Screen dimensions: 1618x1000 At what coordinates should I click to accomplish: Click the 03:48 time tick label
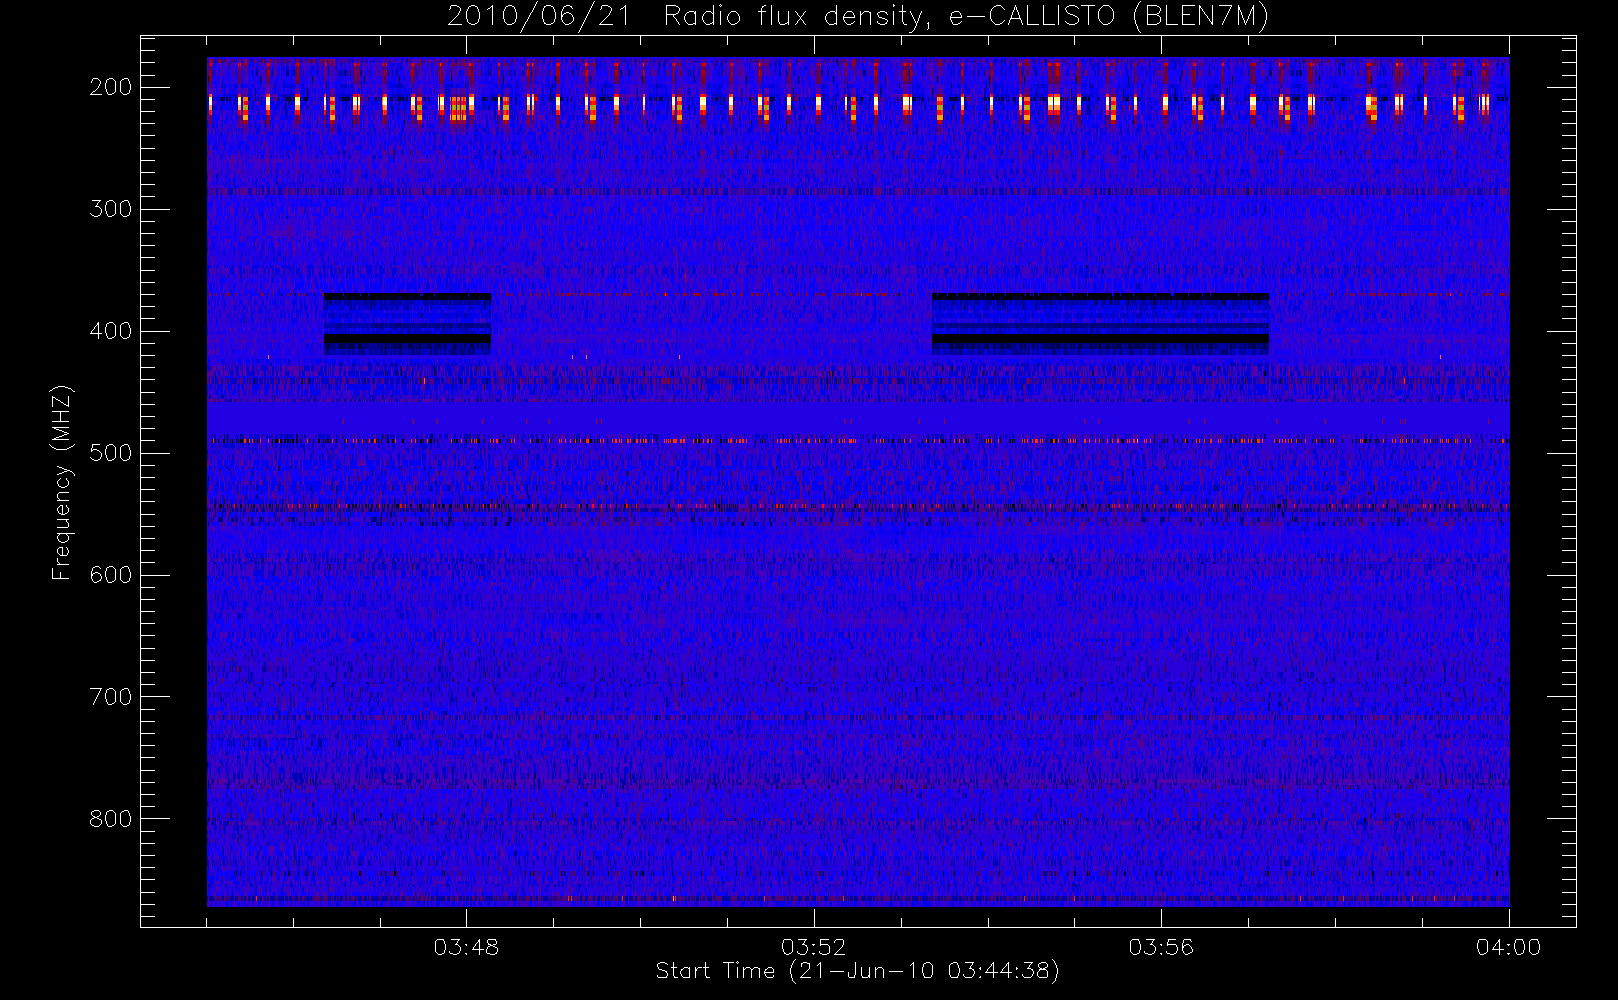(466, 947)
